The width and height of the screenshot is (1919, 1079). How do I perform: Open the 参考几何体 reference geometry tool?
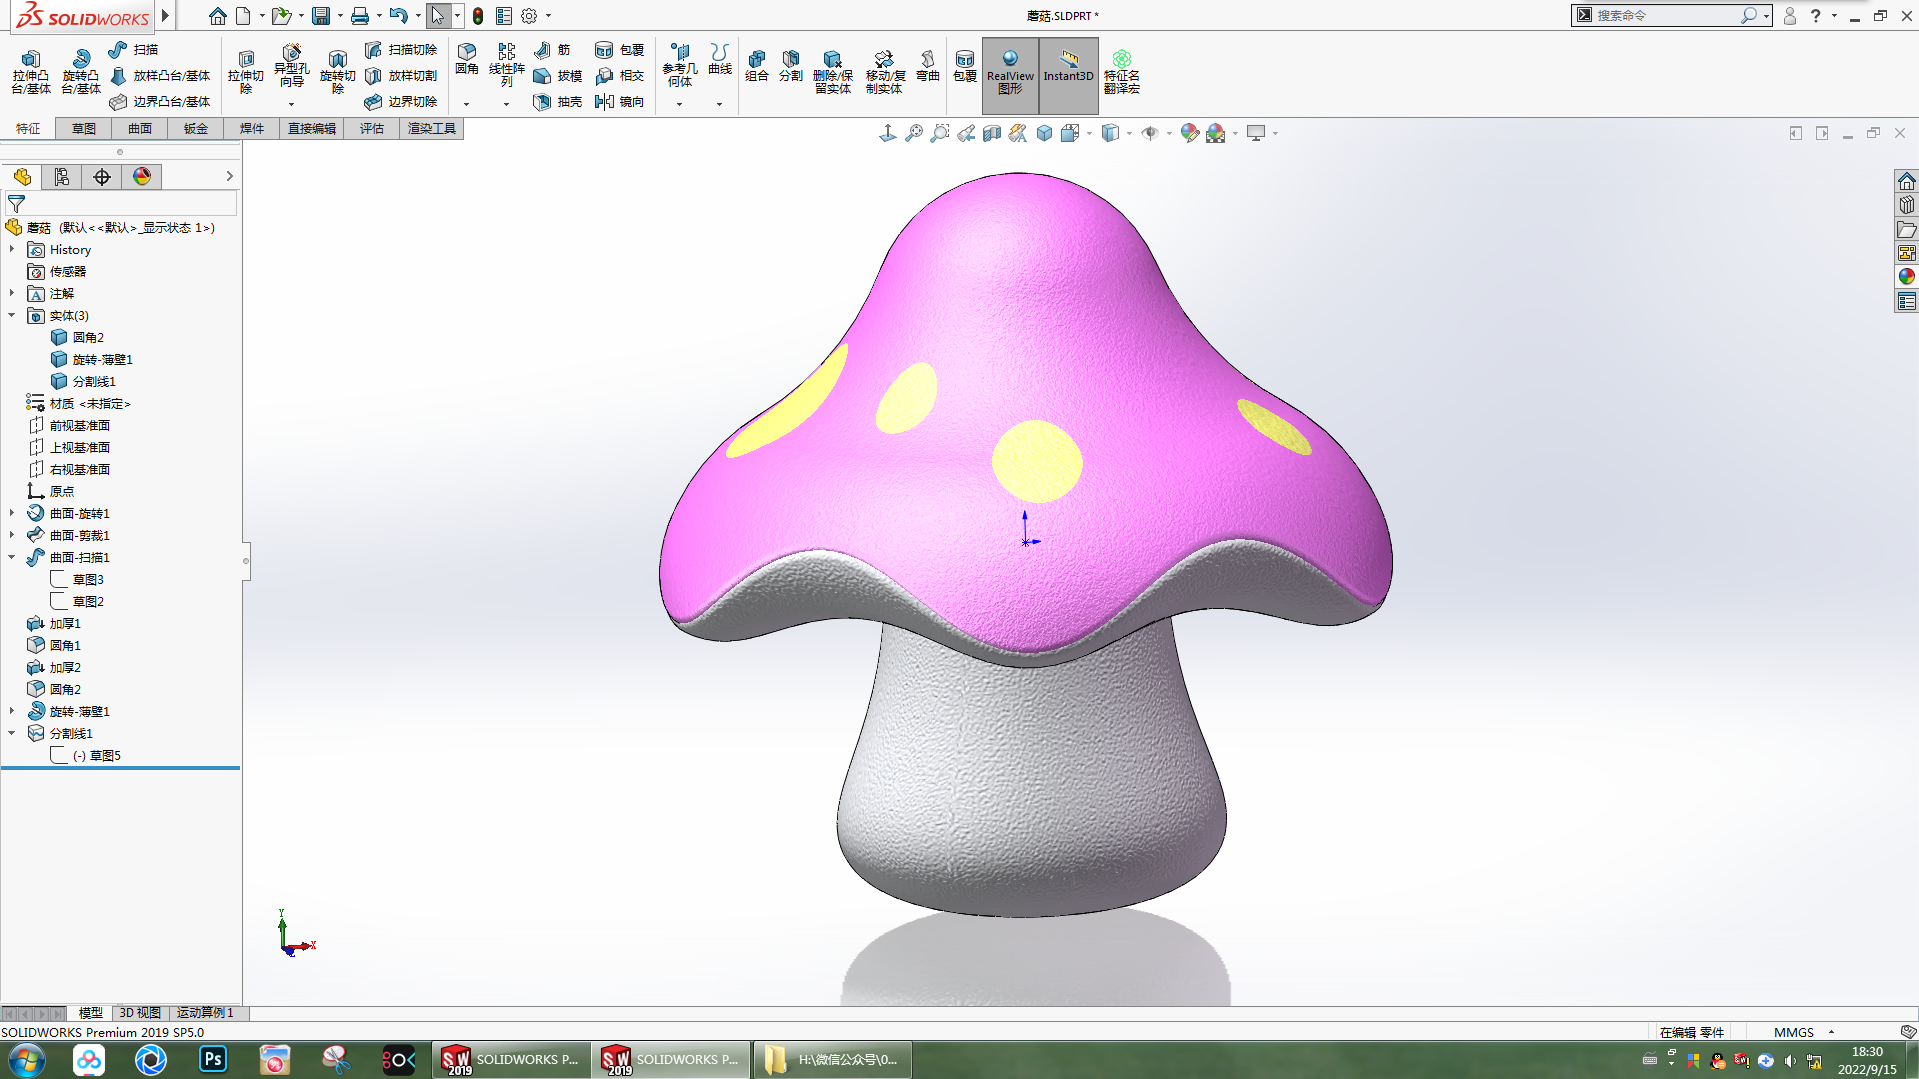[680, 66]
